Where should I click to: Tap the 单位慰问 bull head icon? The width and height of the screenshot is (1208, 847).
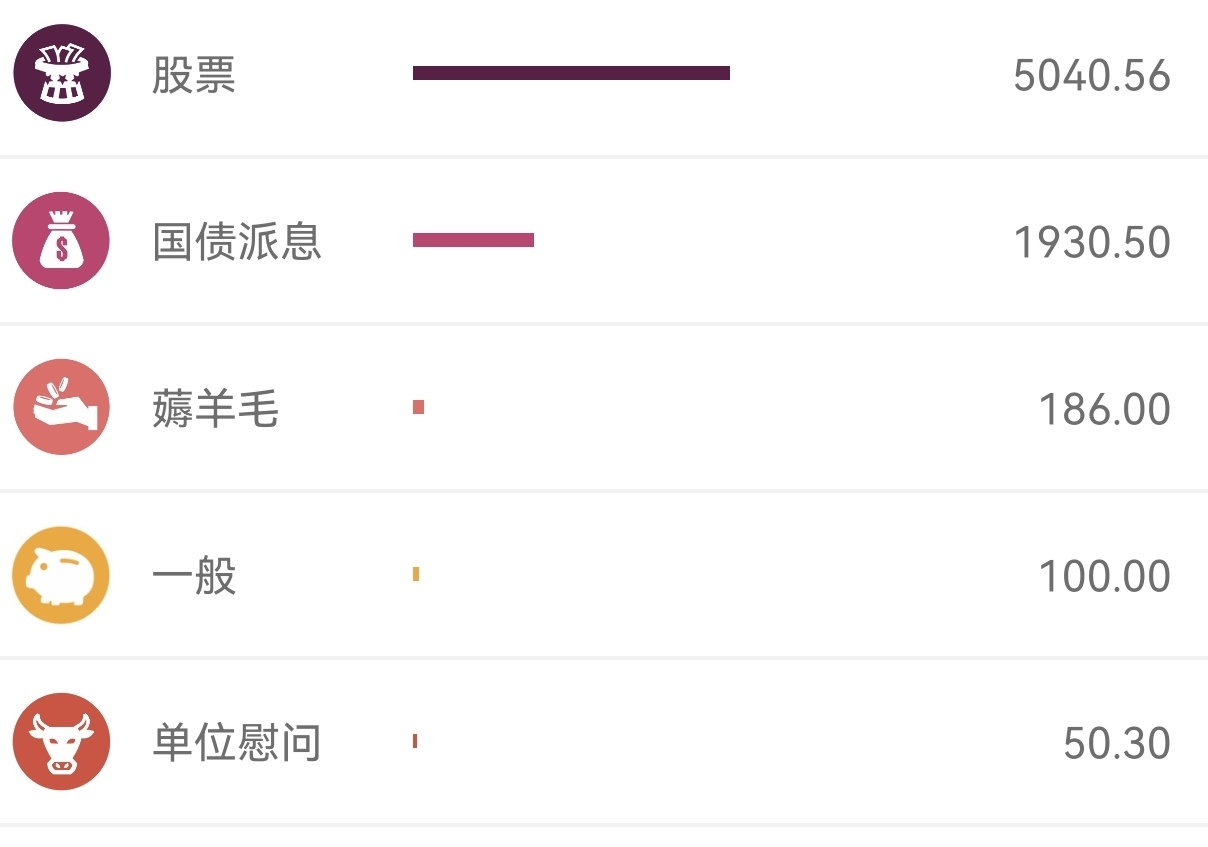[61, 742]
